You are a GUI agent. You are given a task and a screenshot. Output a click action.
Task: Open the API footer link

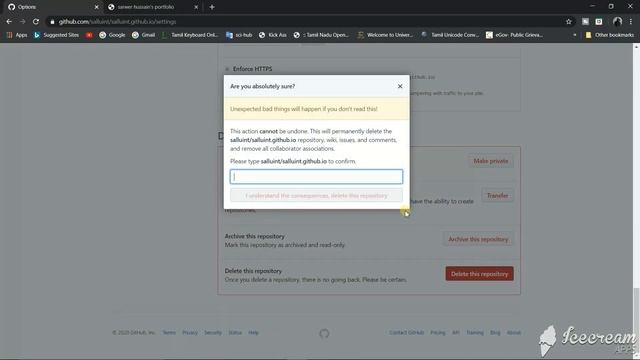pyautogui.click(x=456, y=333)
